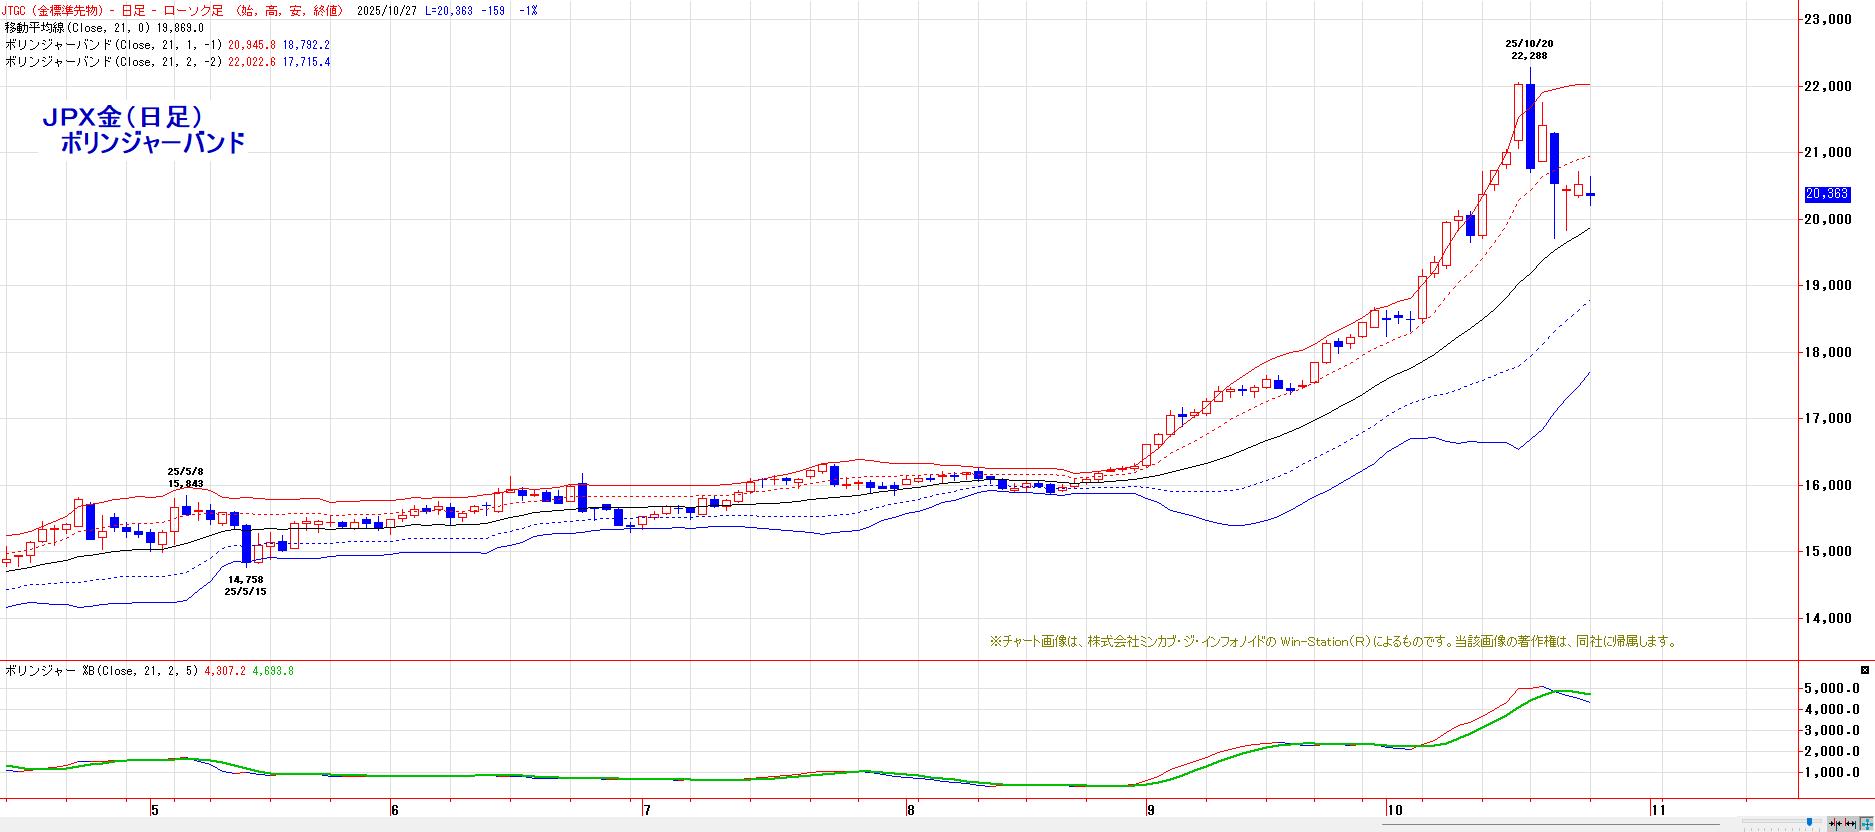Click the 14,758 low price label
The width and height of the screenshot is (1875, 832).
coord(245,579)
